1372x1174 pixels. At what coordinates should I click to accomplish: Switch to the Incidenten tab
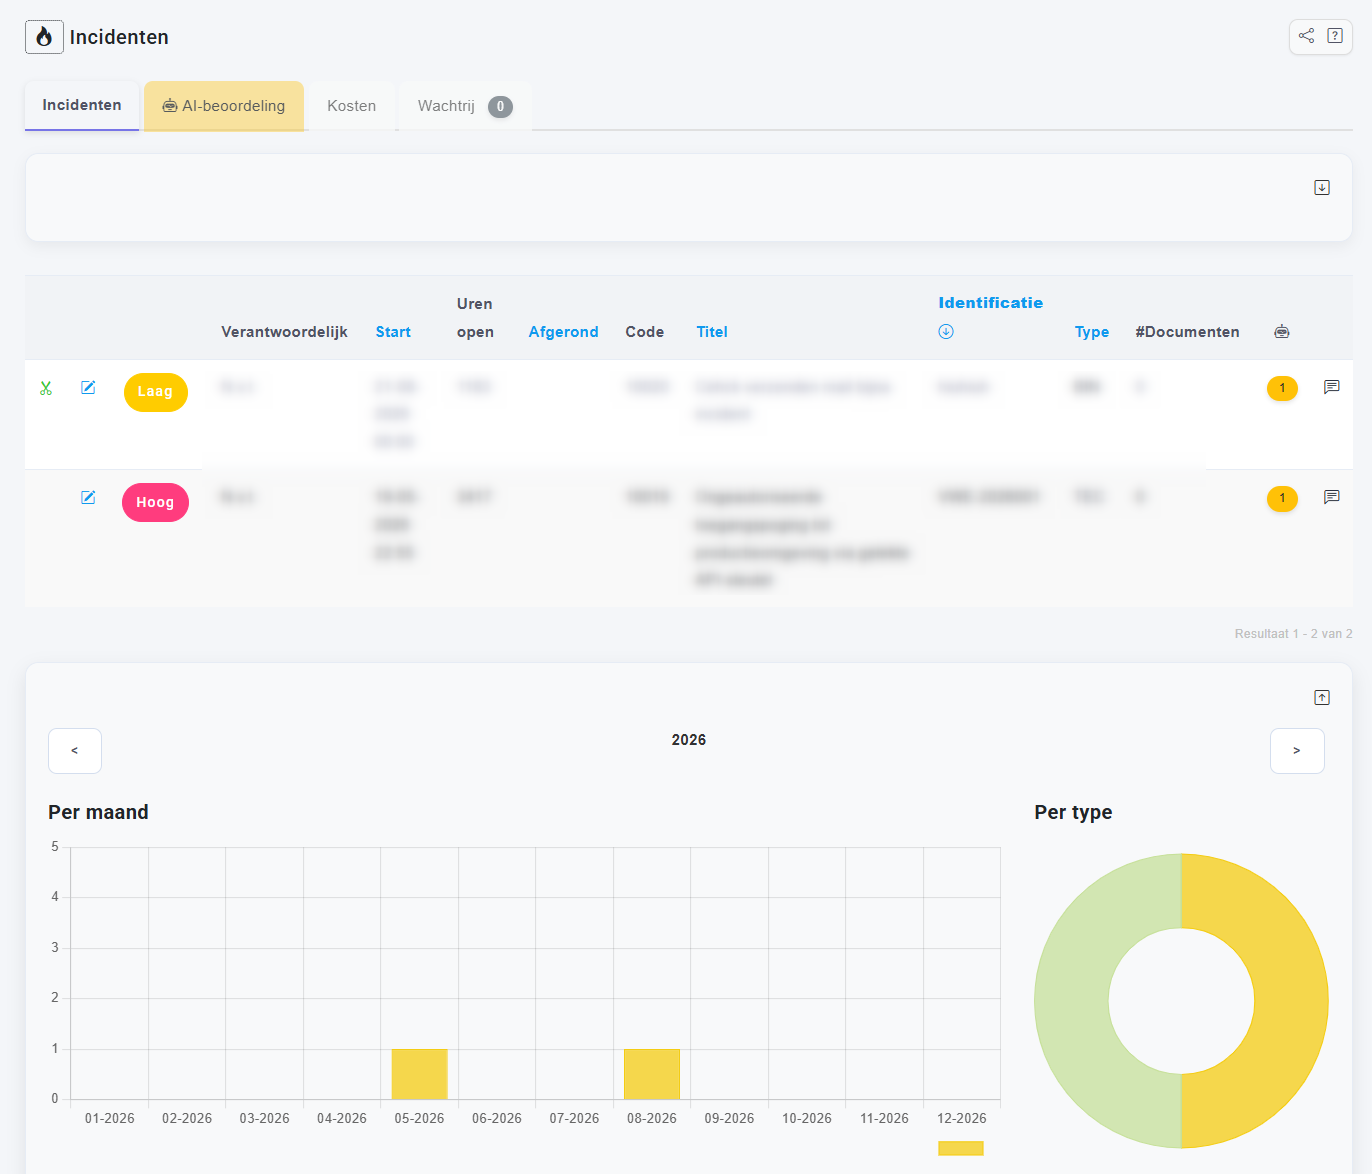point(82,105)
